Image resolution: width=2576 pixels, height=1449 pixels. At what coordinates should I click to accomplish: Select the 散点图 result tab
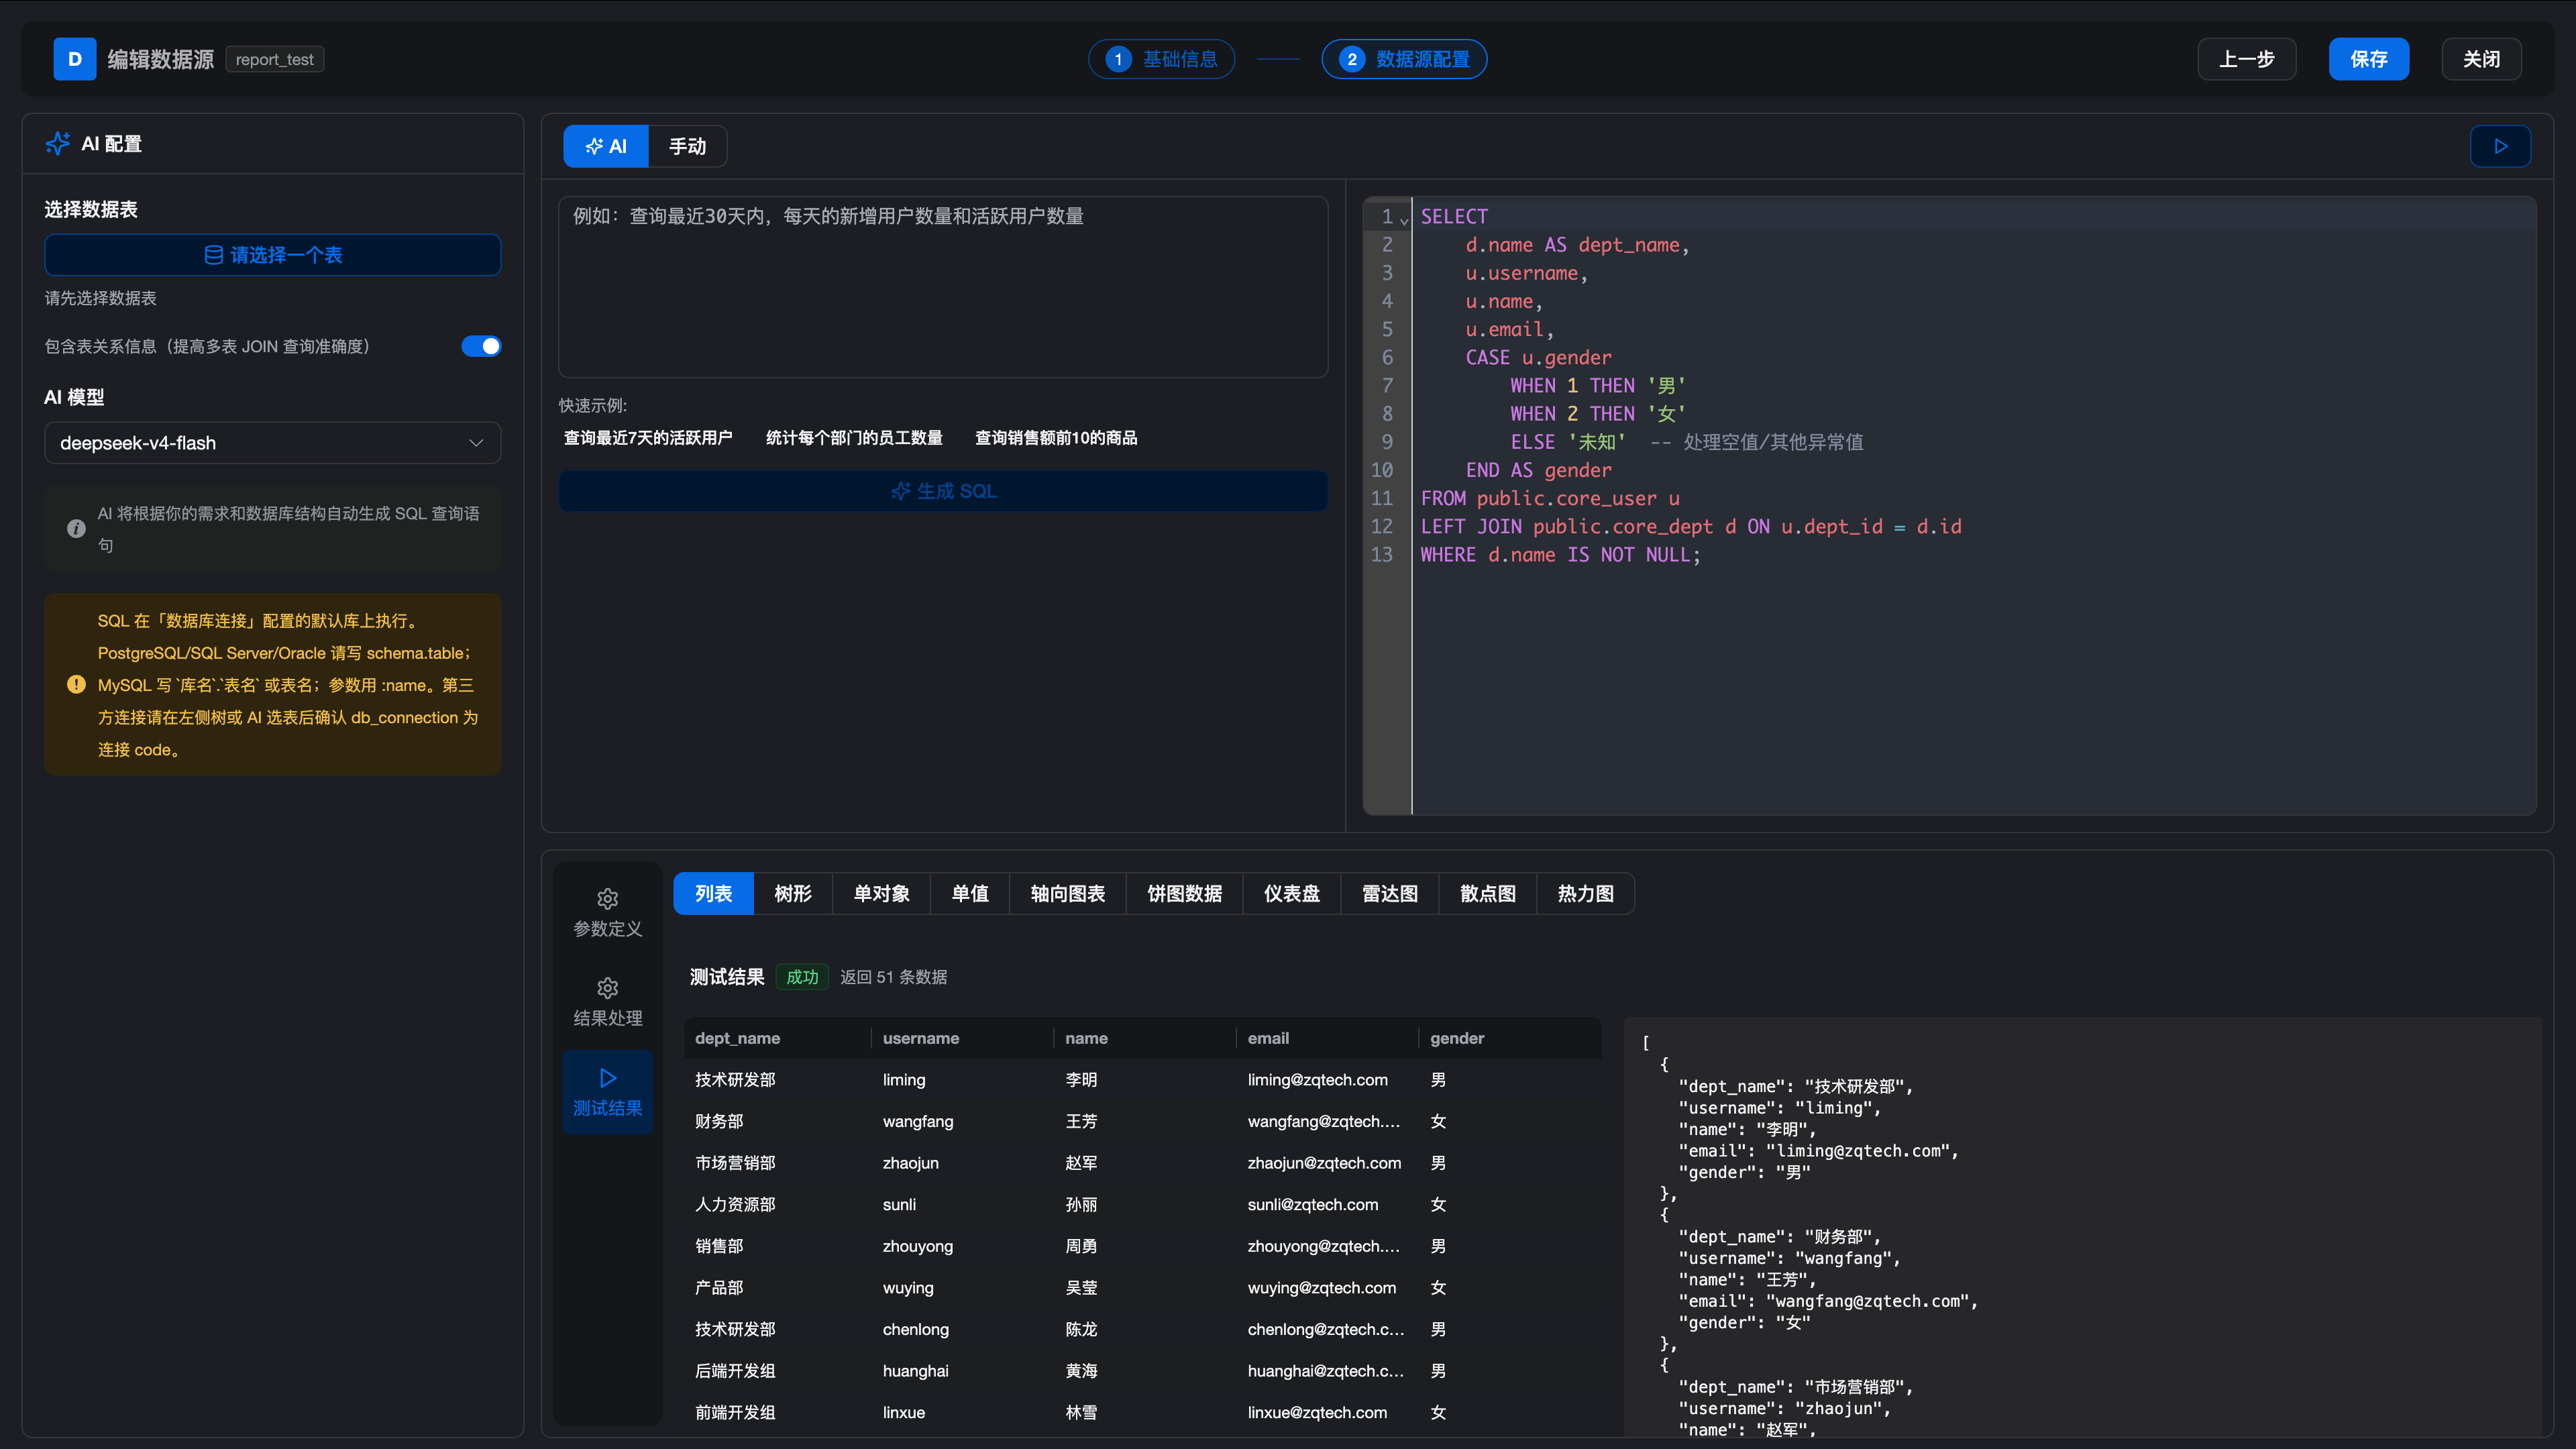(1488, 894)
